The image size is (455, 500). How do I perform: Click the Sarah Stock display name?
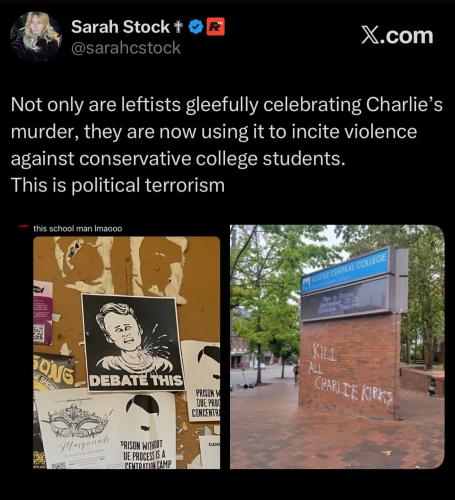coord(120,27)
